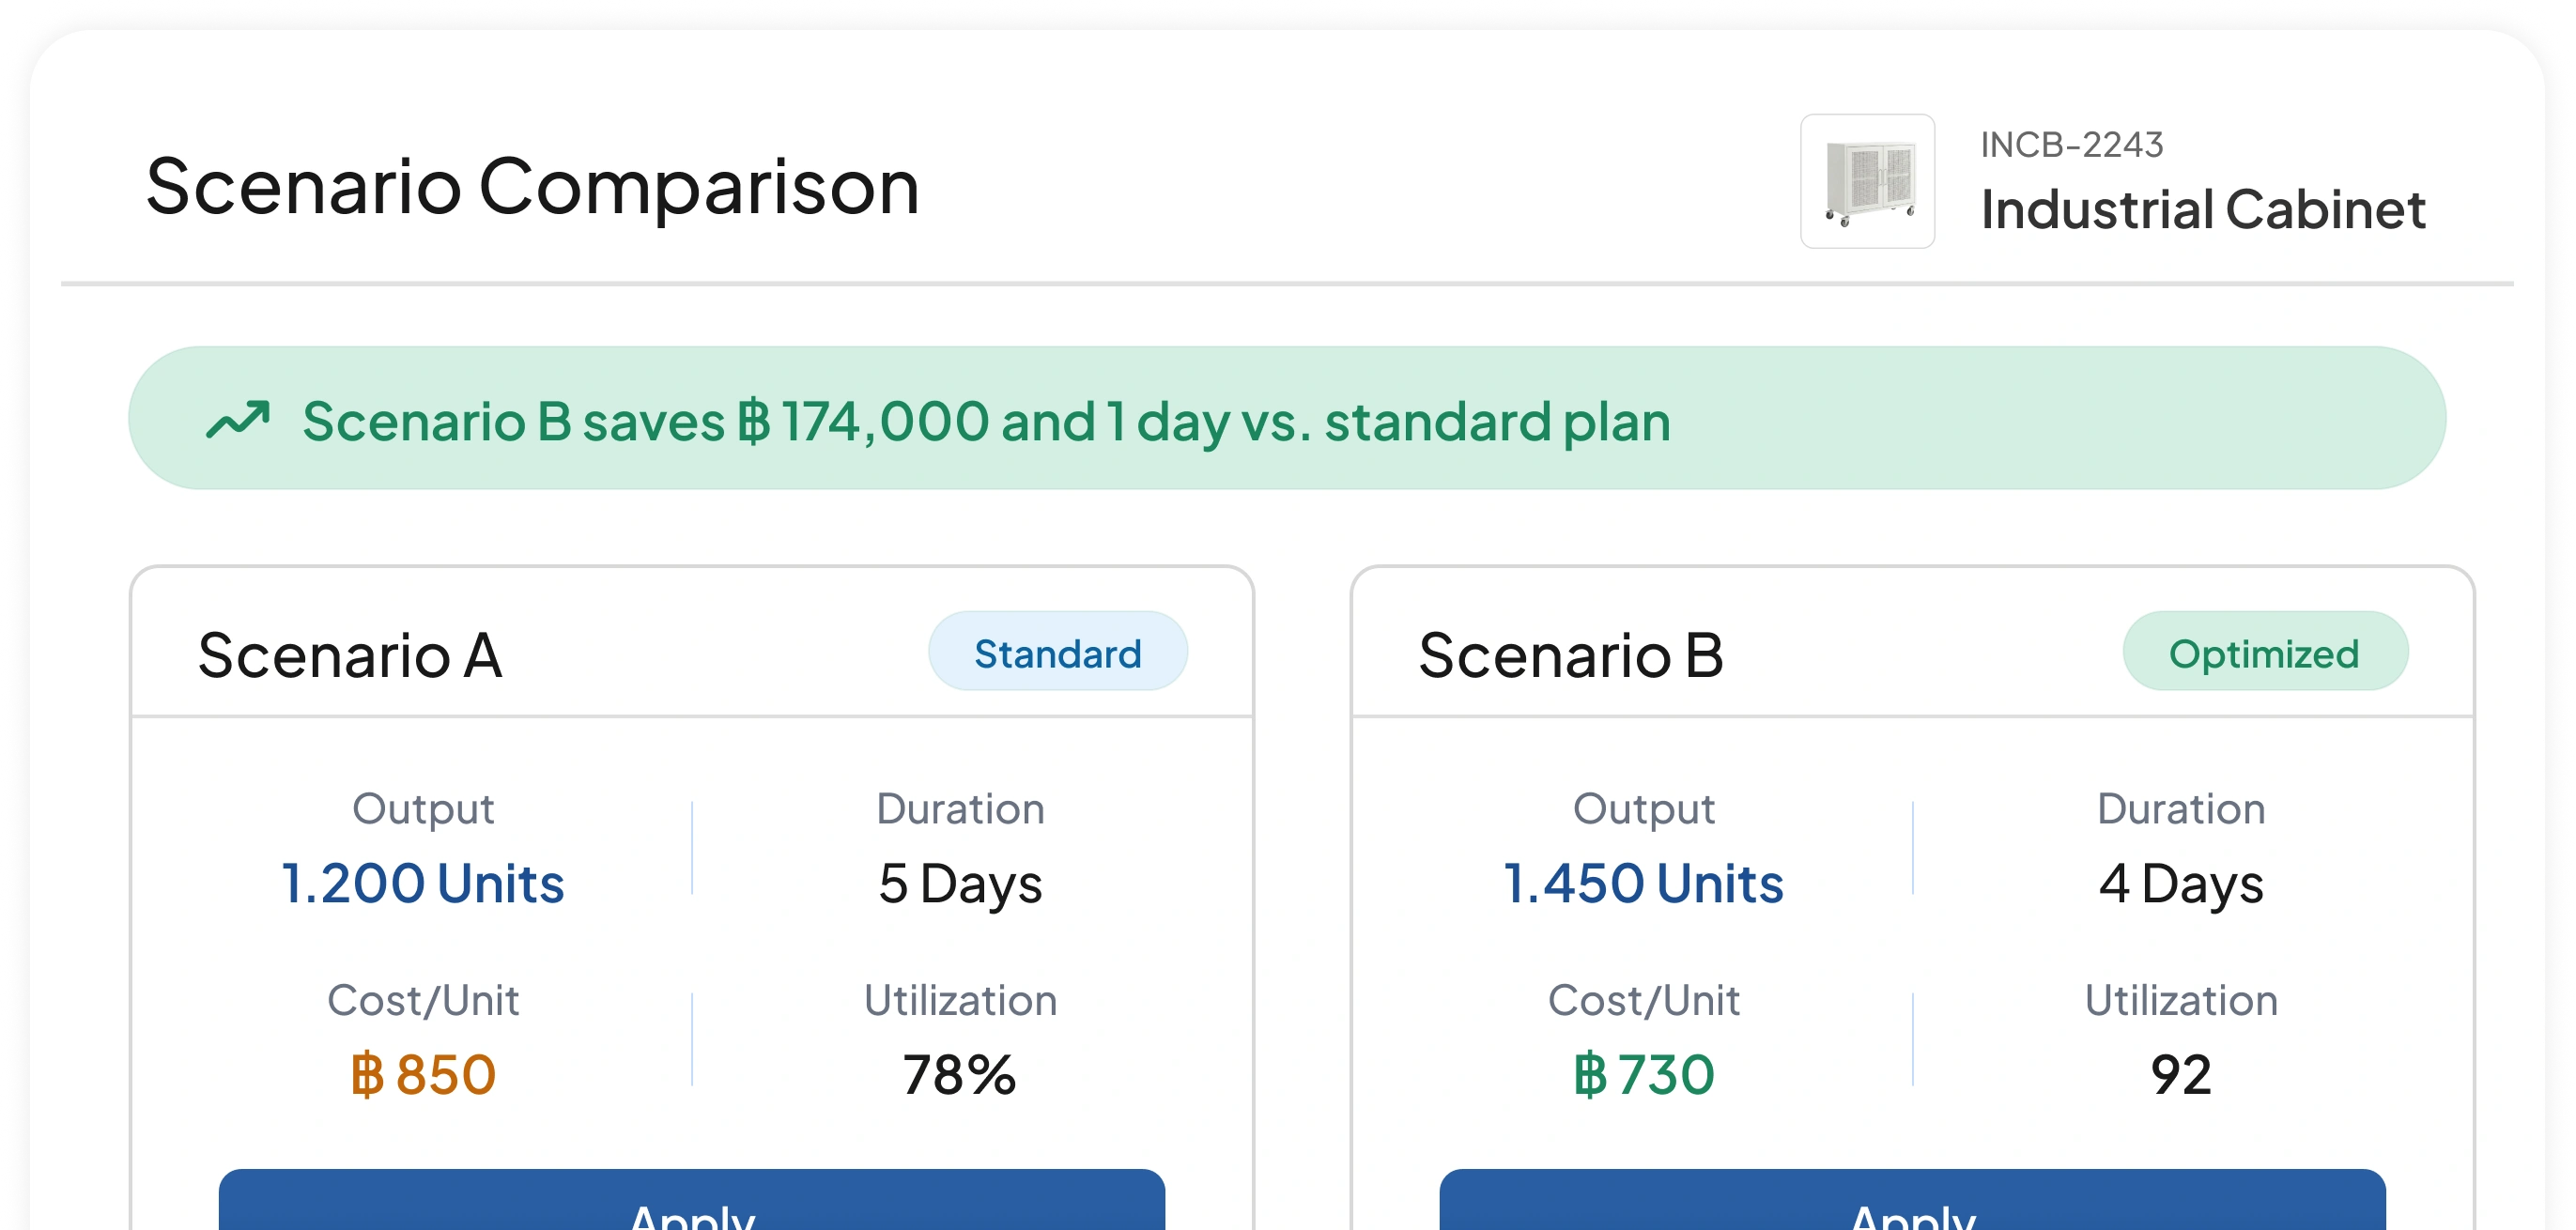Click the 1.450 Units output value
The height and width of the screenshot is (1230, 2576).
[x=1643, y=883]
